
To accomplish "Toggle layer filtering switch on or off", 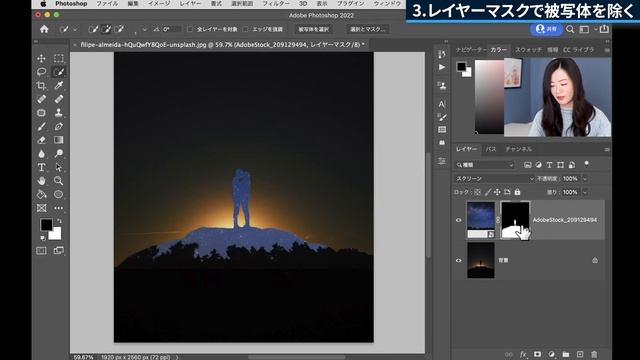I will [x=587, y=164].
